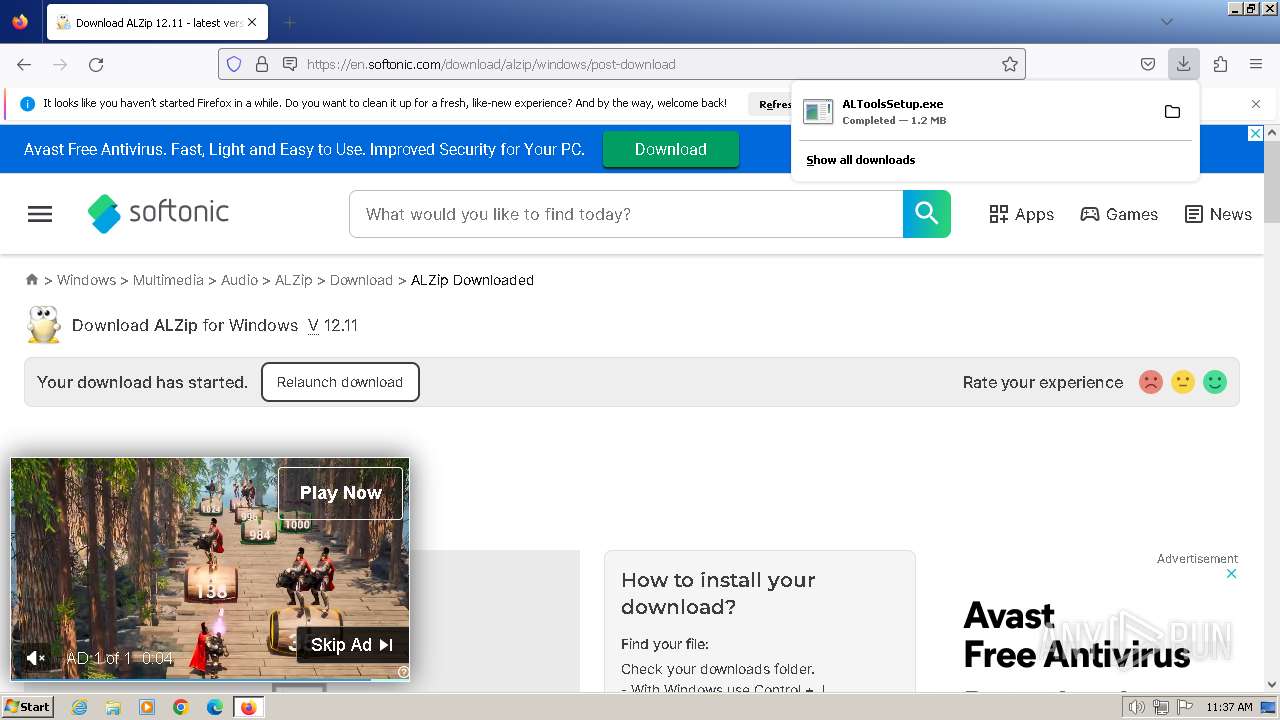Go to the Softonic logo homepage
The height and width of the screenshot is (720, 1280).
click(158, 213)
